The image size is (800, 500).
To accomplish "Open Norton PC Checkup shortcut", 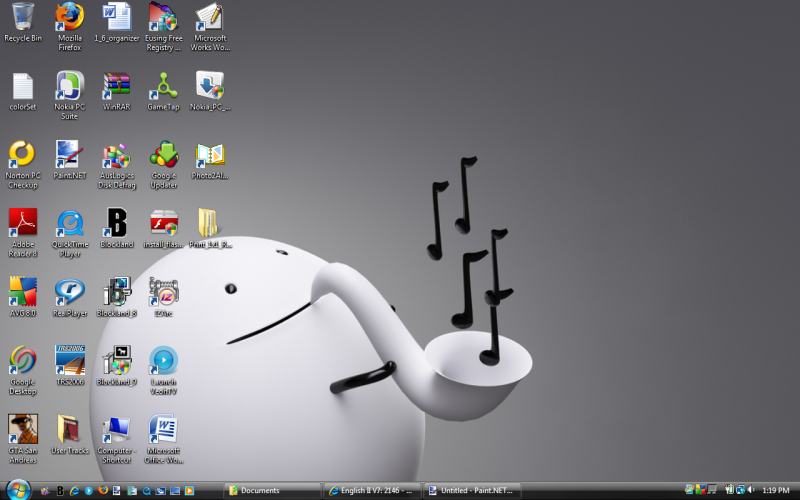I will [x=23, y=164].
